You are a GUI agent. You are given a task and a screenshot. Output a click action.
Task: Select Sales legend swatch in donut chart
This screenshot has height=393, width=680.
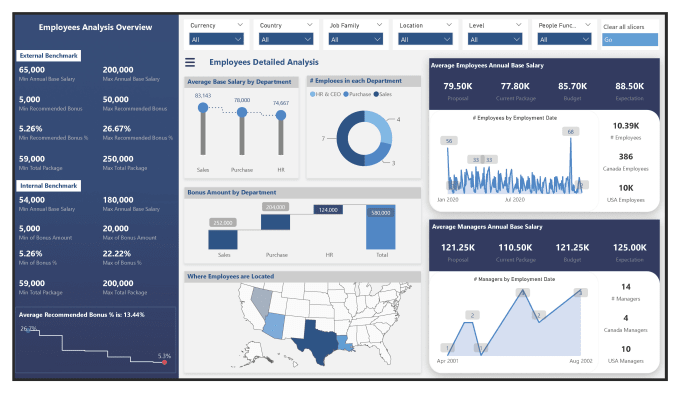click(x=376, y=94)
